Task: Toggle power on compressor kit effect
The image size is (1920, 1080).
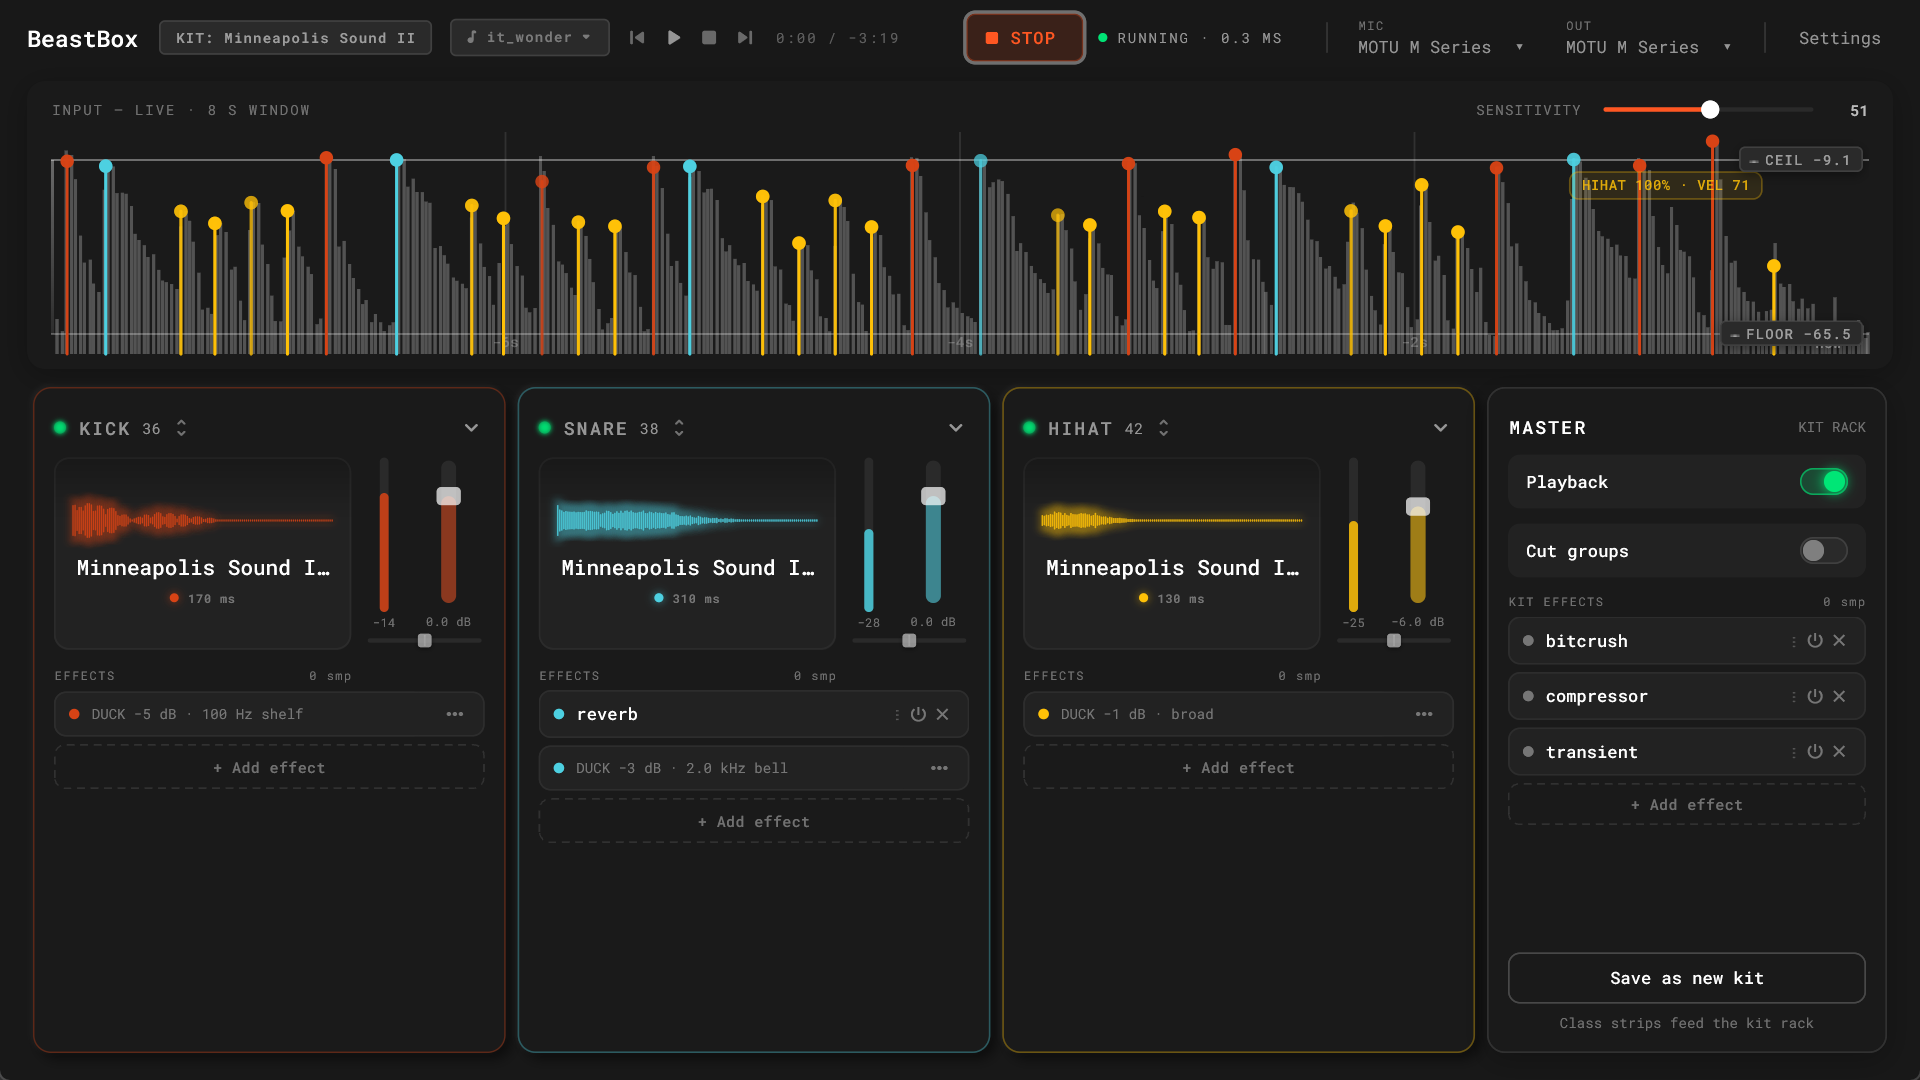Action: point(1815,696)
